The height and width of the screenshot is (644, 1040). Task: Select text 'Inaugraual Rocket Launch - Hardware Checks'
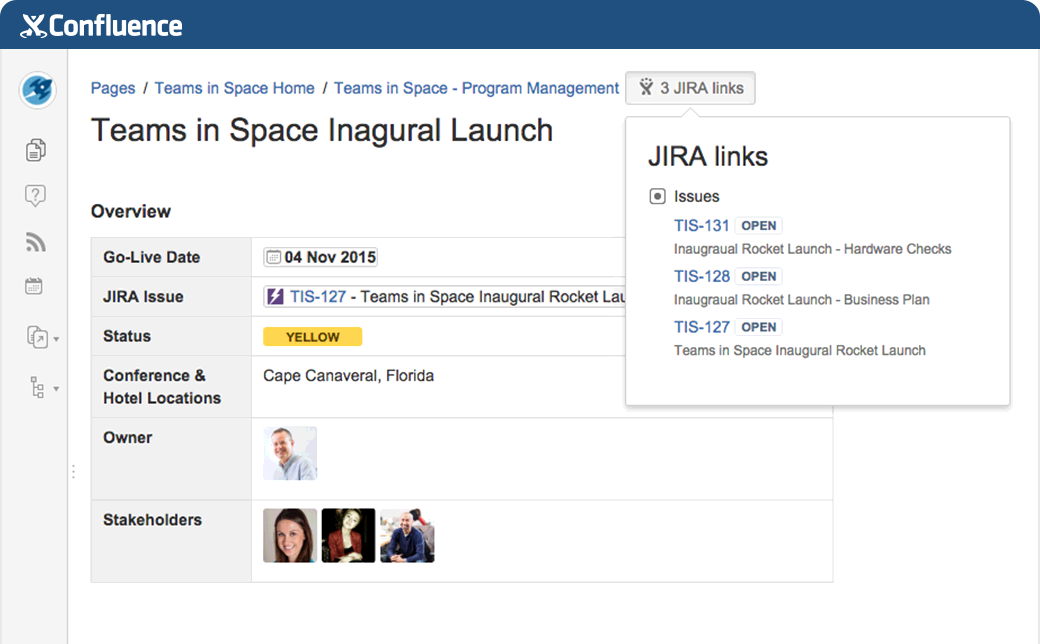812,249
